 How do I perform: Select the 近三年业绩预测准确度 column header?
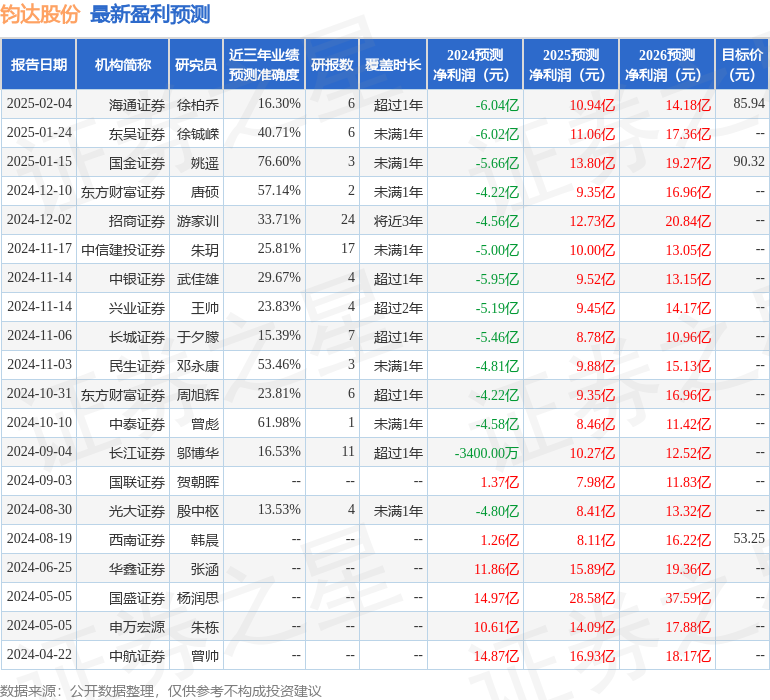pos(264,64)
